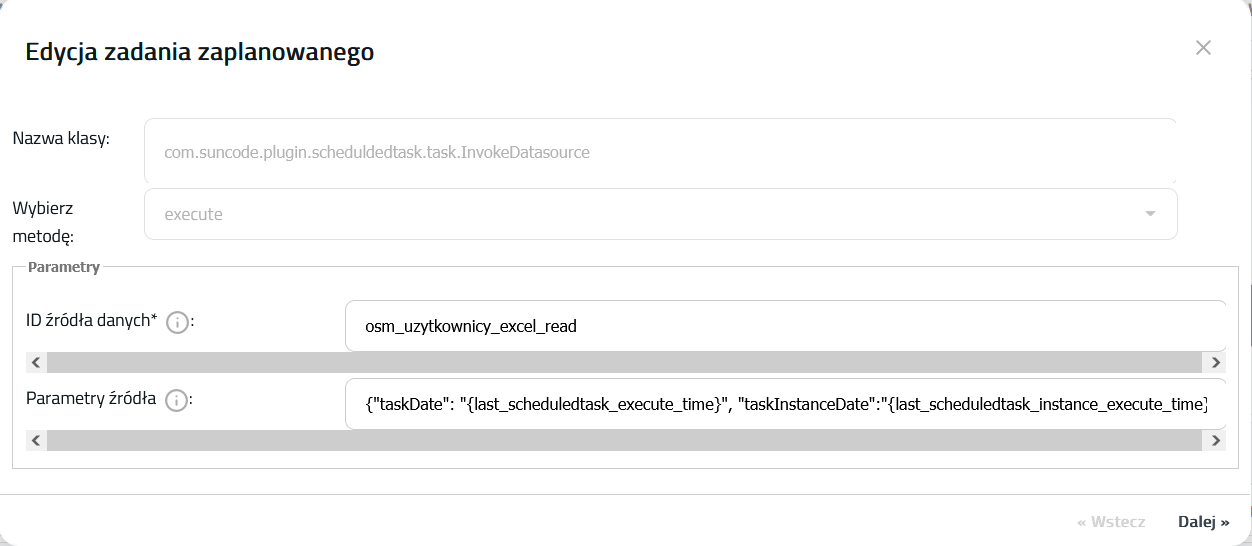Open info tooltip for ID źródła danych
The height and width of the screenshot is (546, 1252).
coord(178,323)
